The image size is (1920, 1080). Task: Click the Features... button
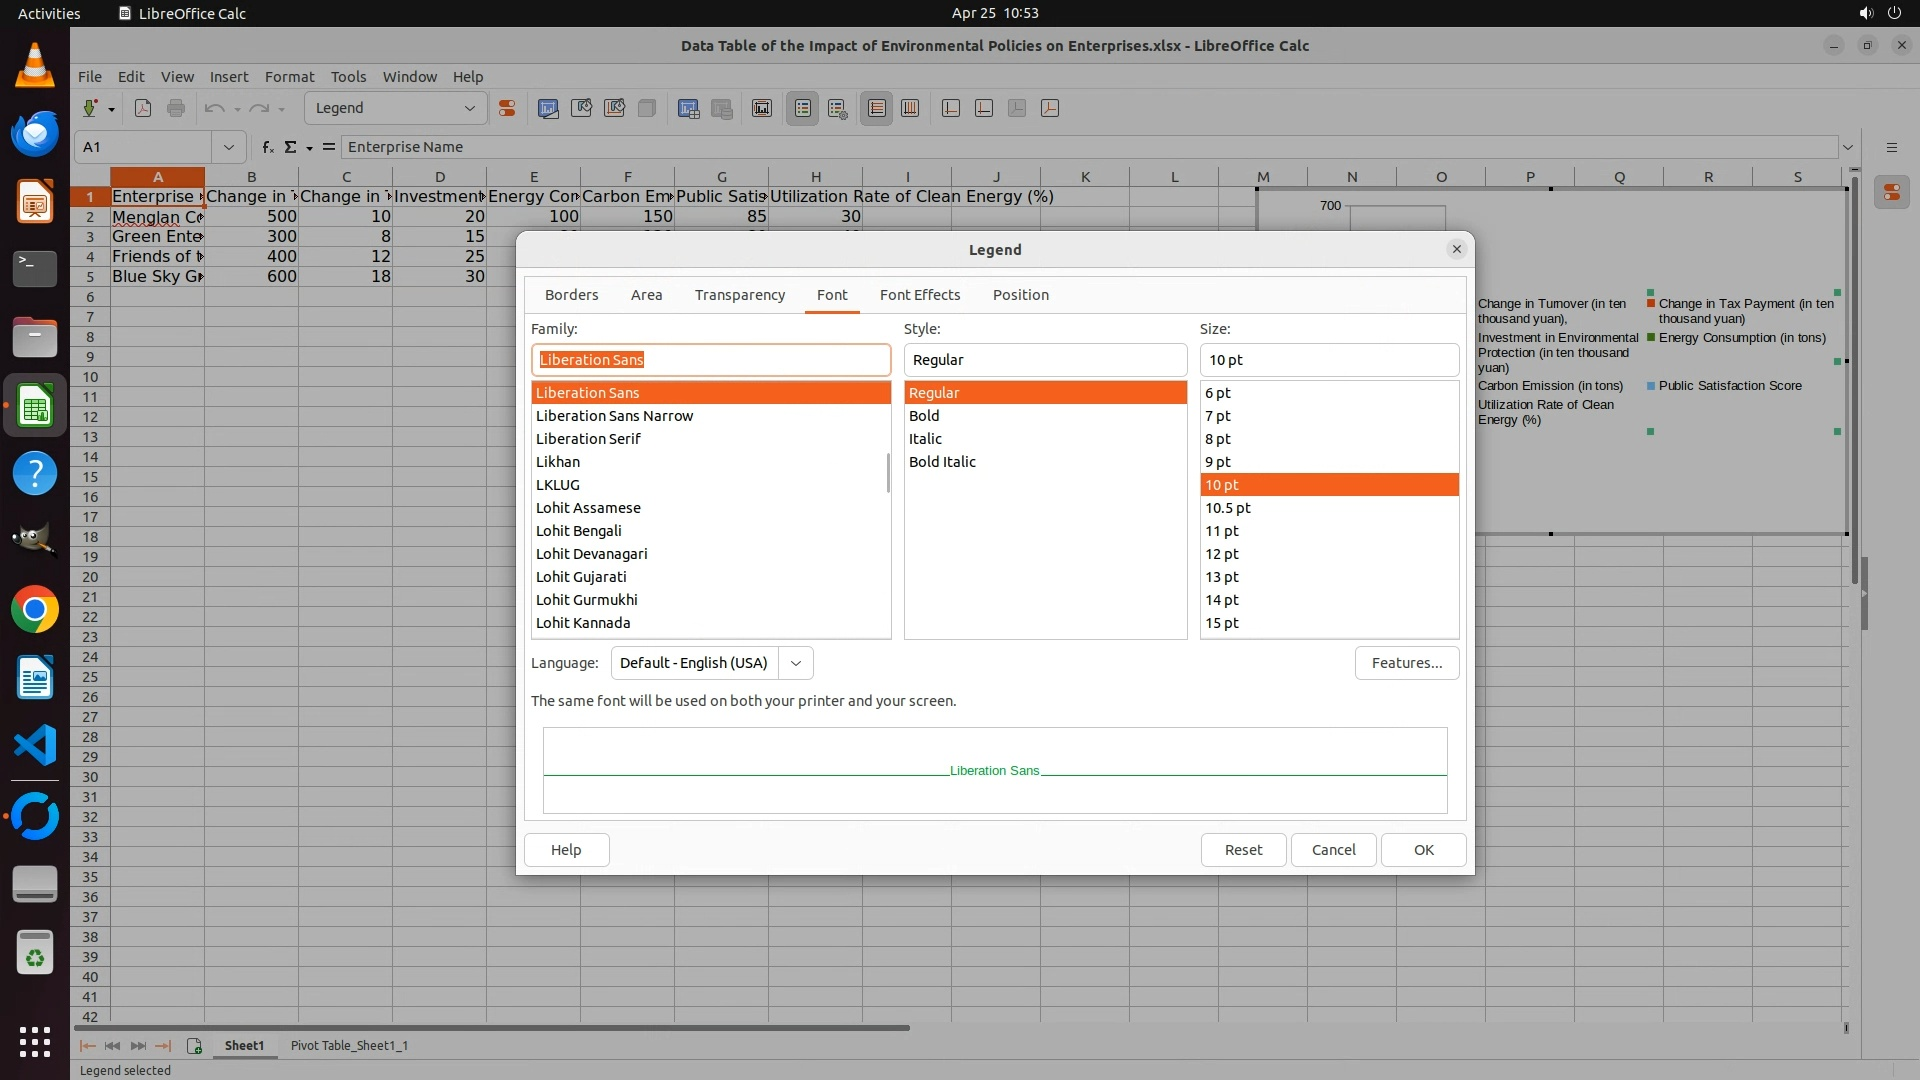pos(1406,663)
